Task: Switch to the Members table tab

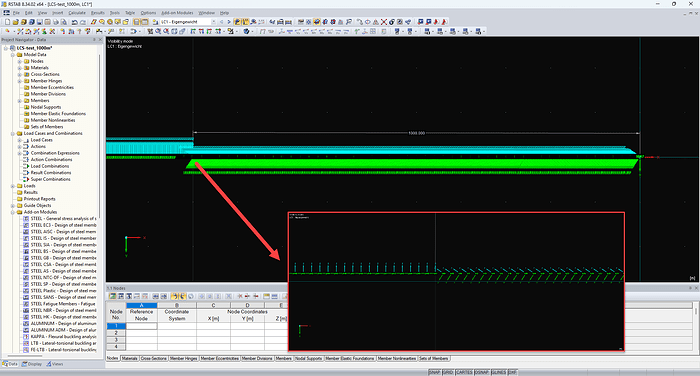Action: click(283, 359)
